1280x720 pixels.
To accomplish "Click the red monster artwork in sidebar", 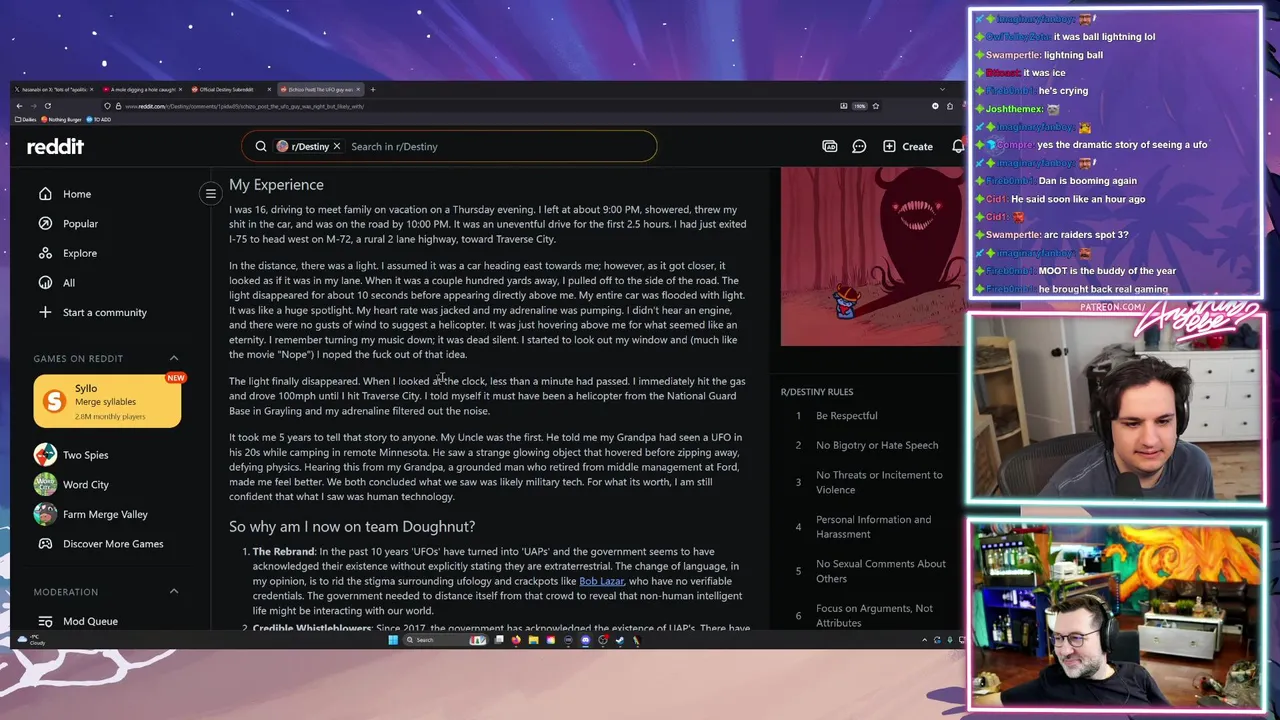I will coord(872,256).
